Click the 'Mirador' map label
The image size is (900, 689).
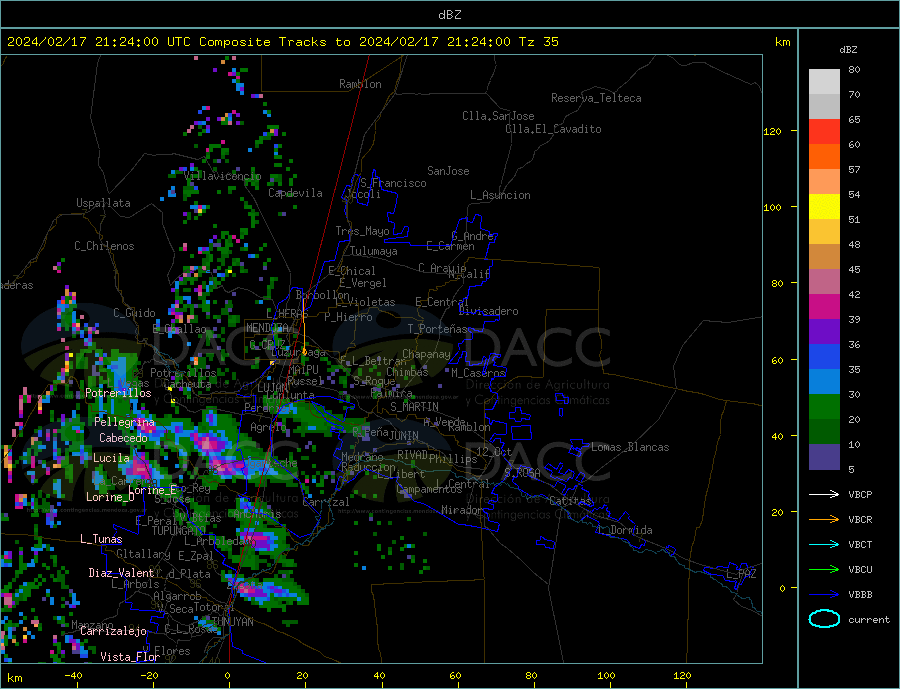[x=462, y=510]
